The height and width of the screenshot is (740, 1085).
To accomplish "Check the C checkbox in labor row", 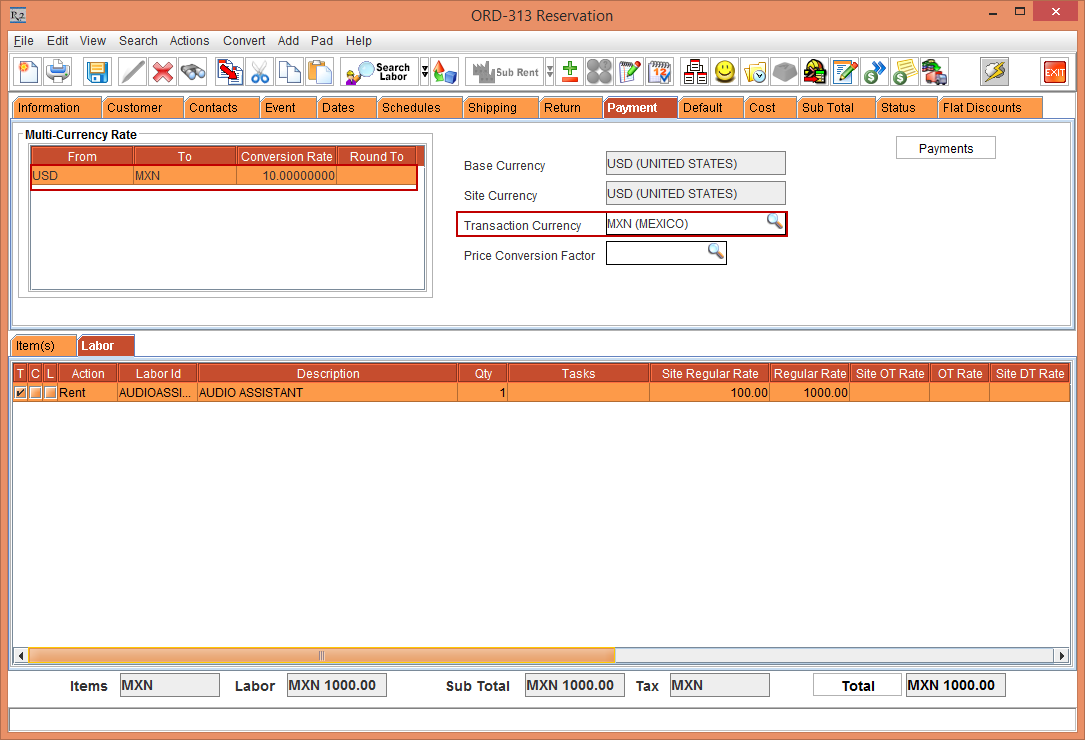I will click(x=35, y=393).
